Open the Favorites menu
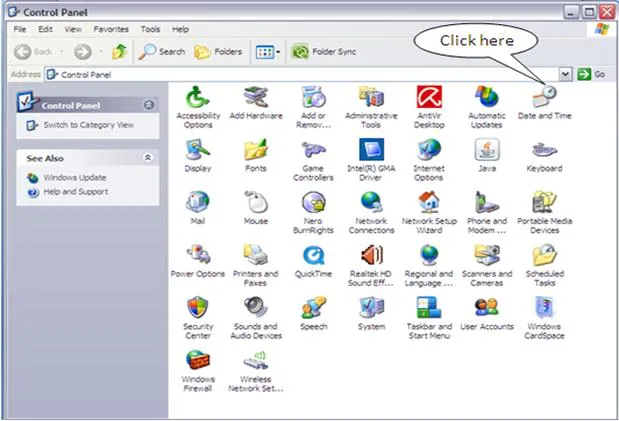Screen dimensions: 619x421 [x=111, y=29]
